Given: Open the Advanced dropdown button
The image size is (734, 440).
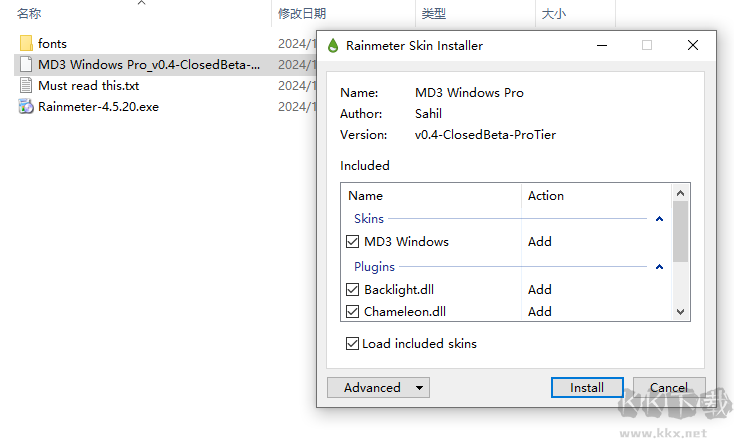Looking at the screenshot, I should point(378,388).
